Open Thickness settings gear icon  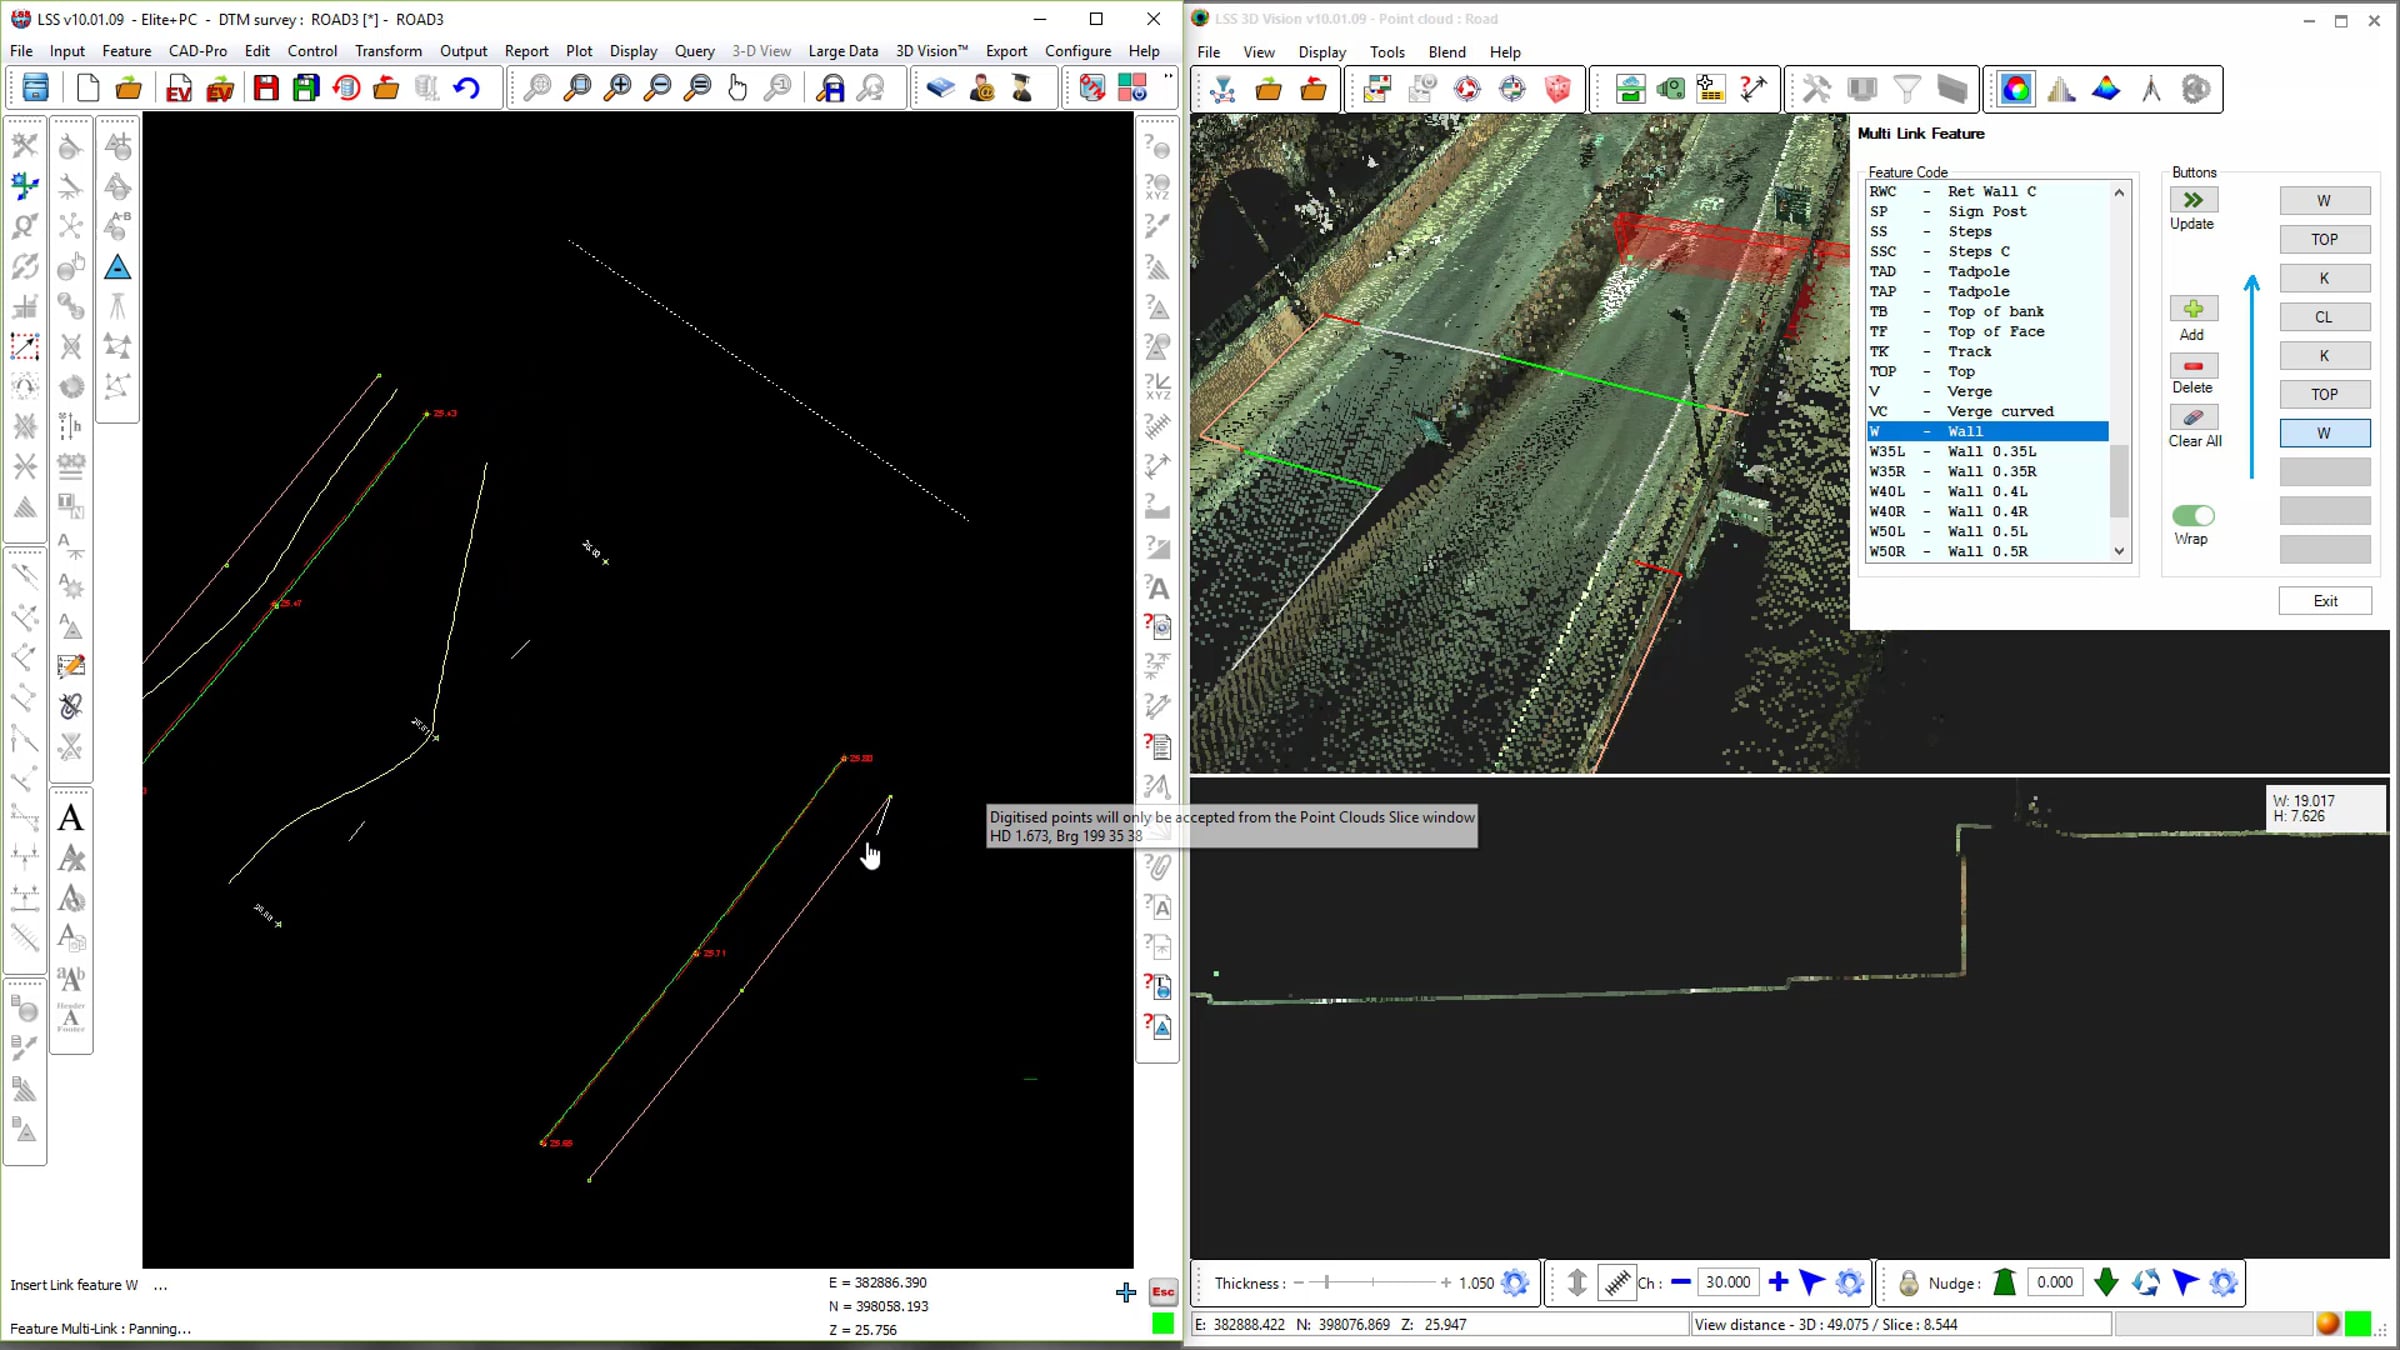point(1515,1283)
